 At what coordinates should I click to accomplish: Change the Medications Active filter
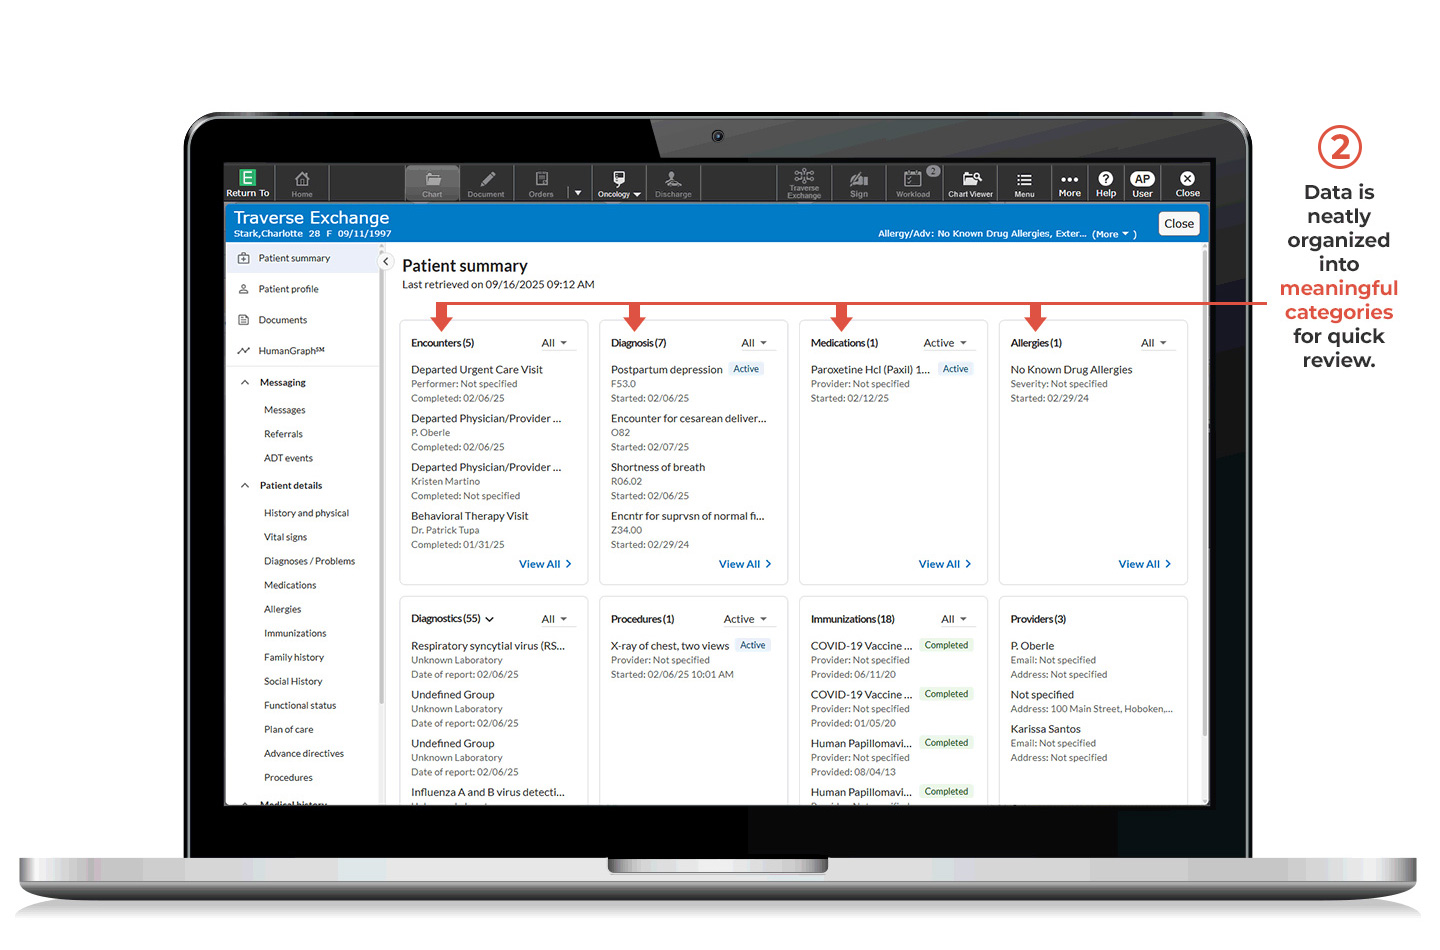945,342
